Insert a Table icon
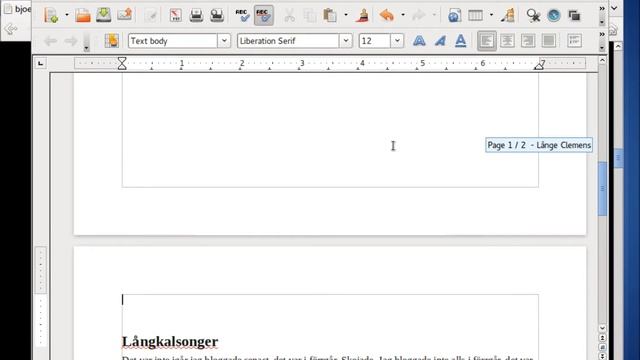640x360 pixels. 476,16
